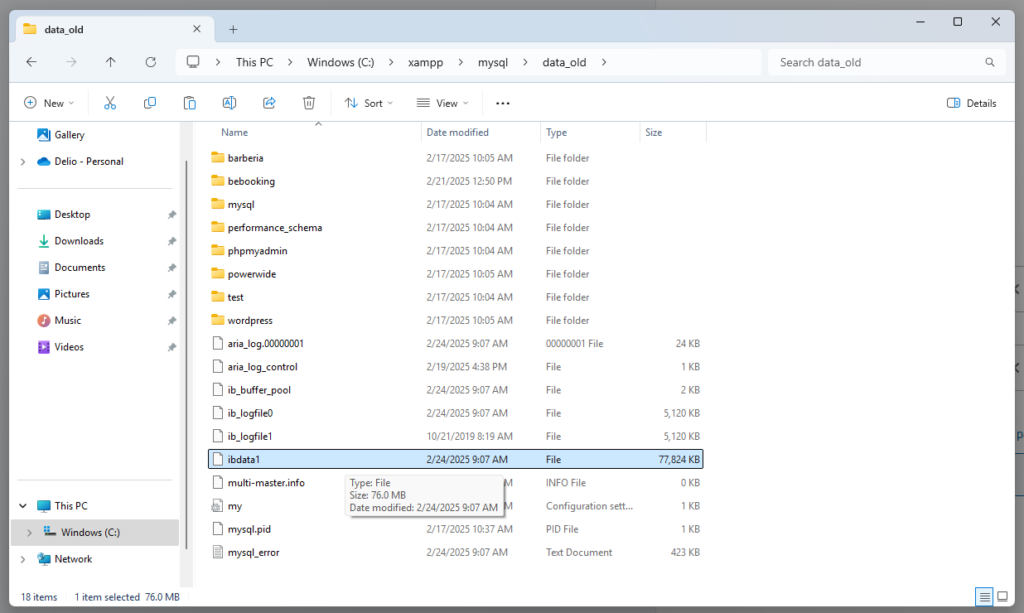The image size is (1024, 613).
Task: Sort files by Date modified column
Action: 457,132
